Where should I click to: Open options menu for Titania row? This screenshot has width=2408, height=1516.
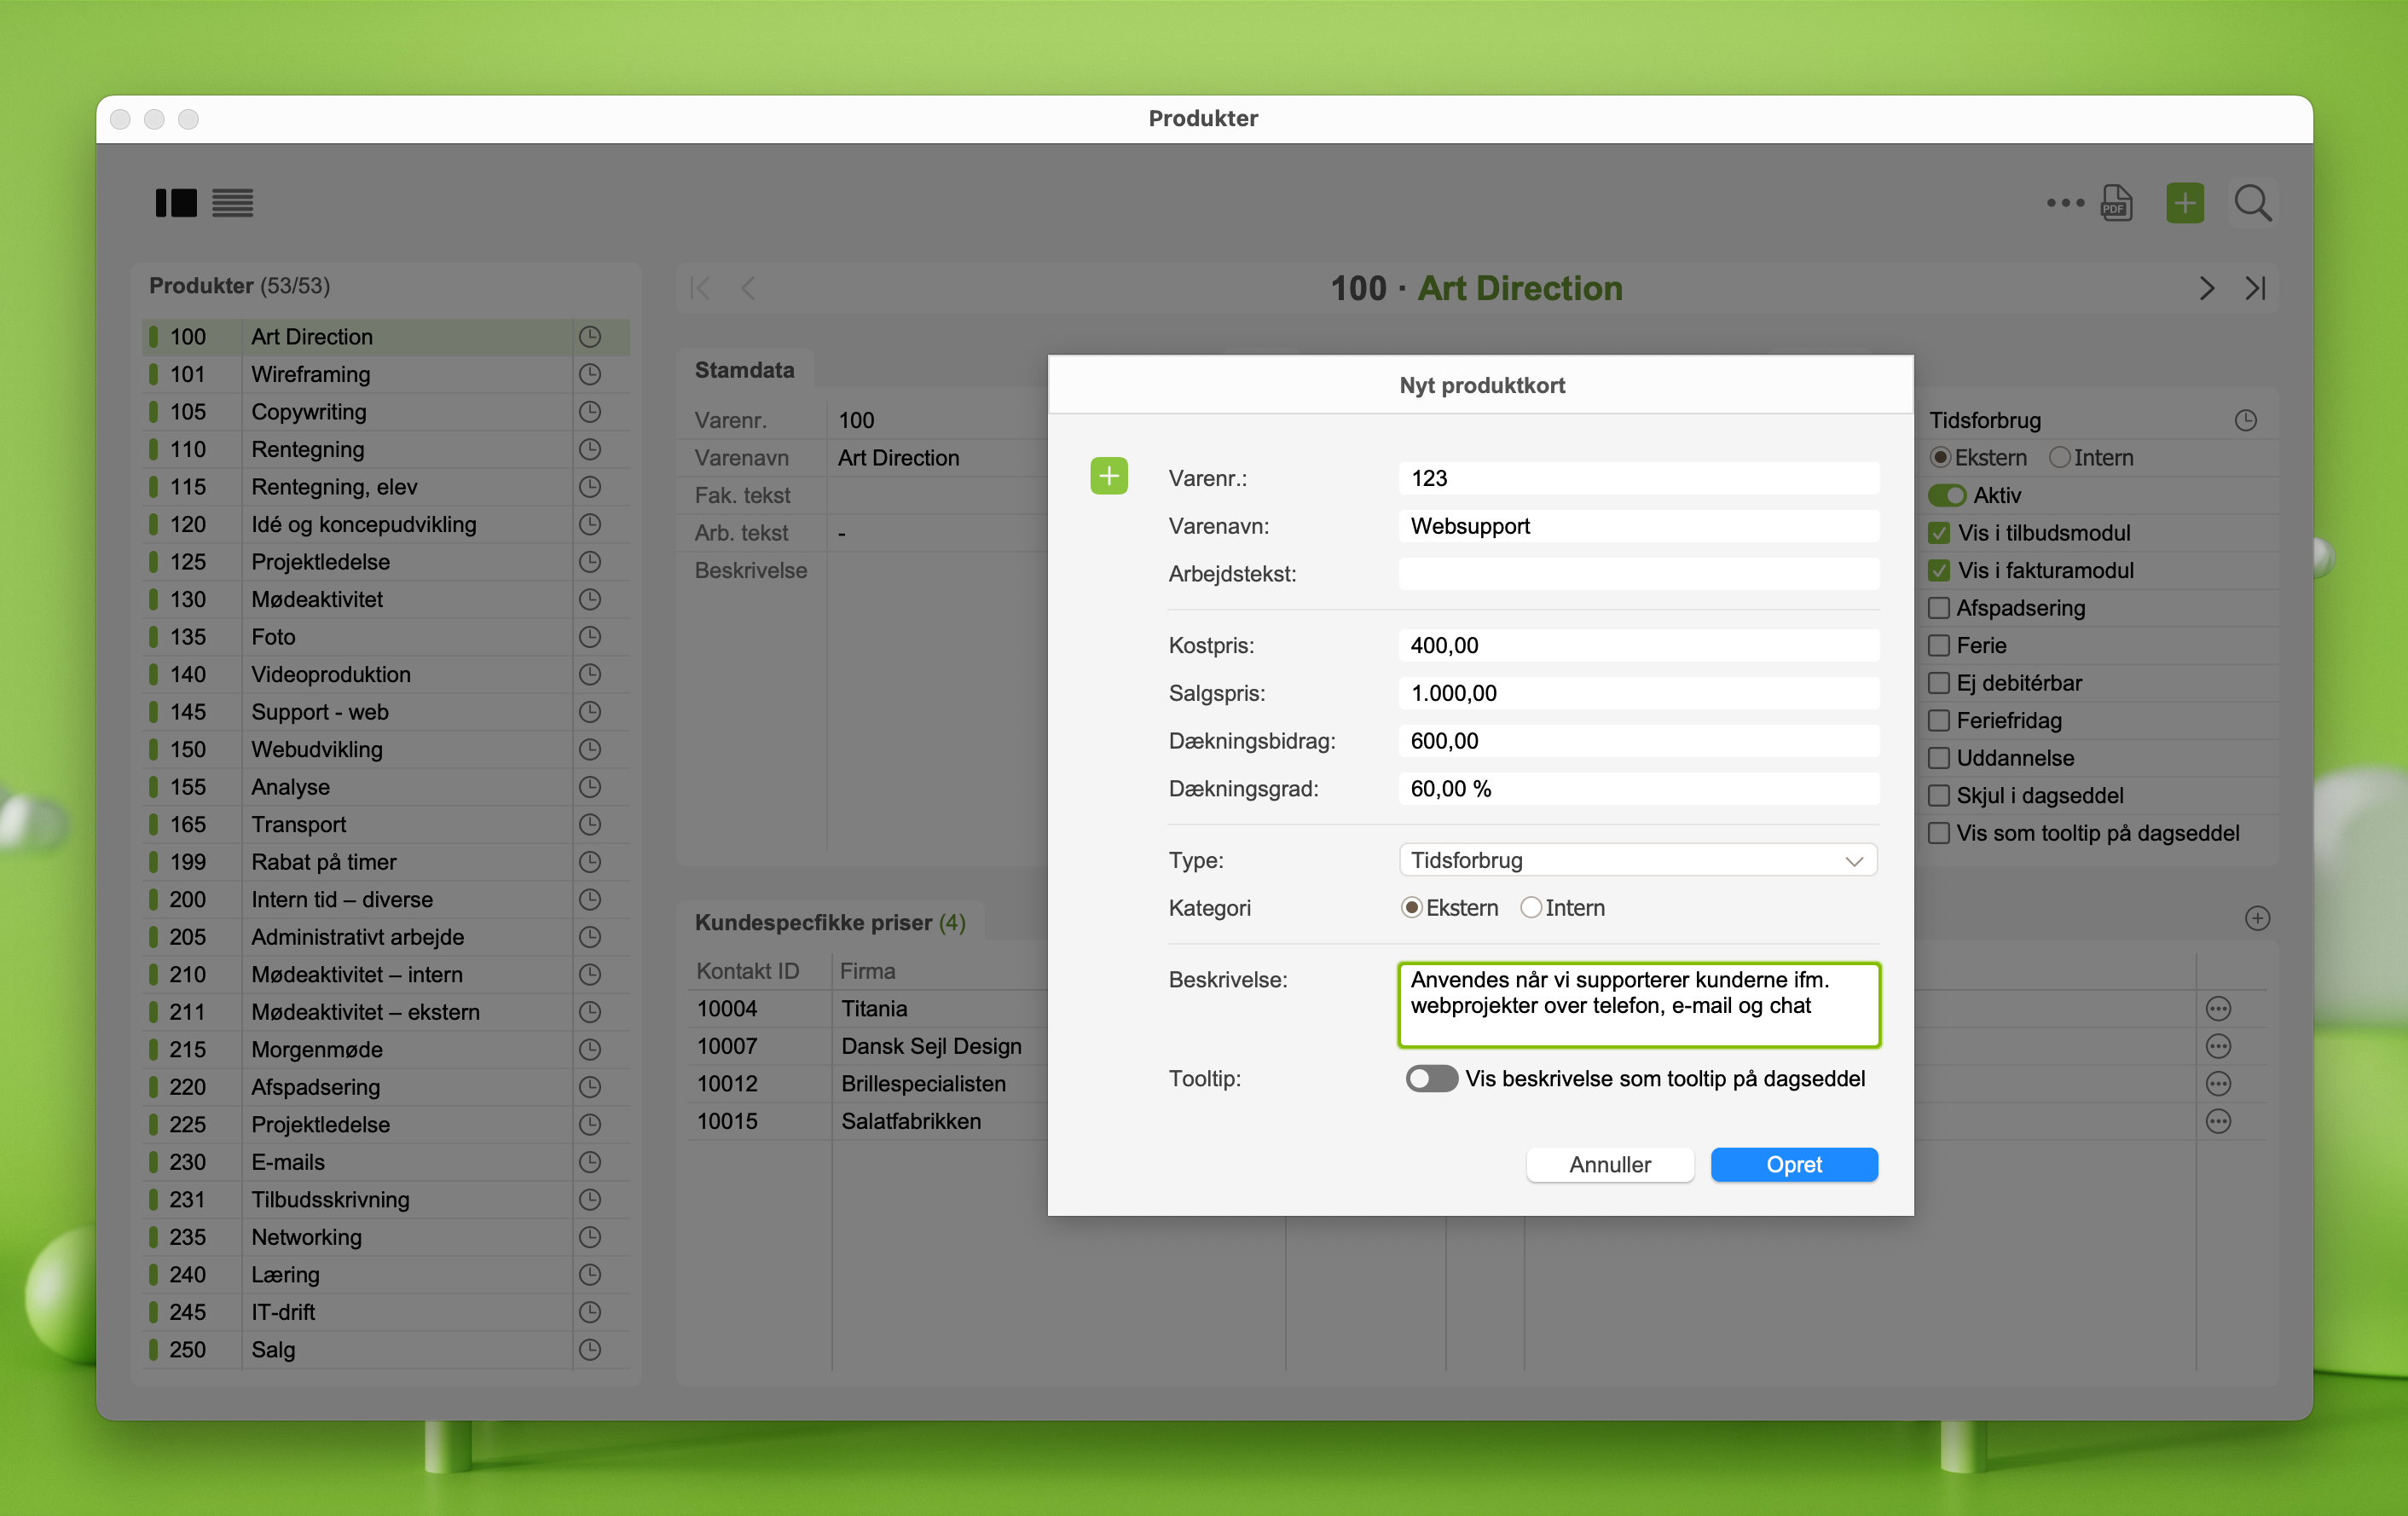(x=2218, y=1008)
